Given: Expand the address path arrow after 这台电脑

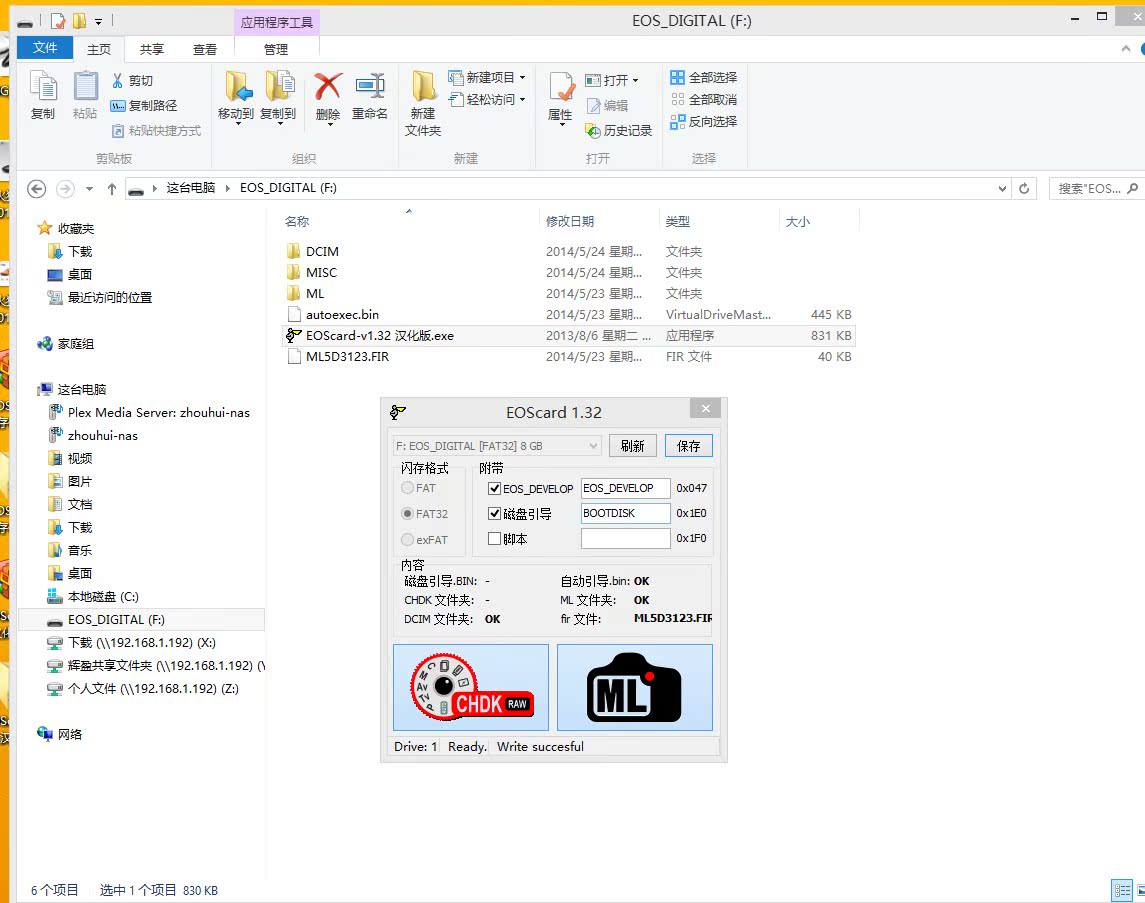Looking at the screenshot, I should click(x=227, y=188).
